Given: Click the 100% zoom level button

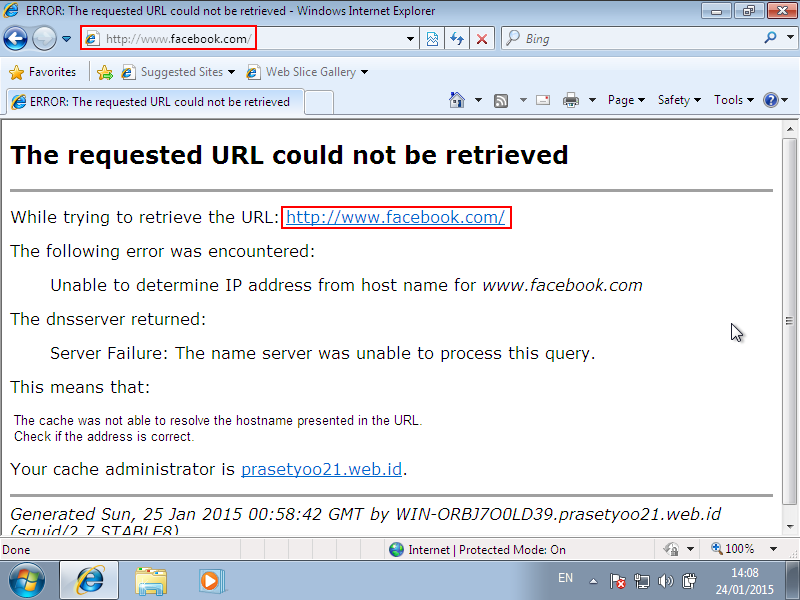Looking at the screenshot, I should [x=733, y=549].
